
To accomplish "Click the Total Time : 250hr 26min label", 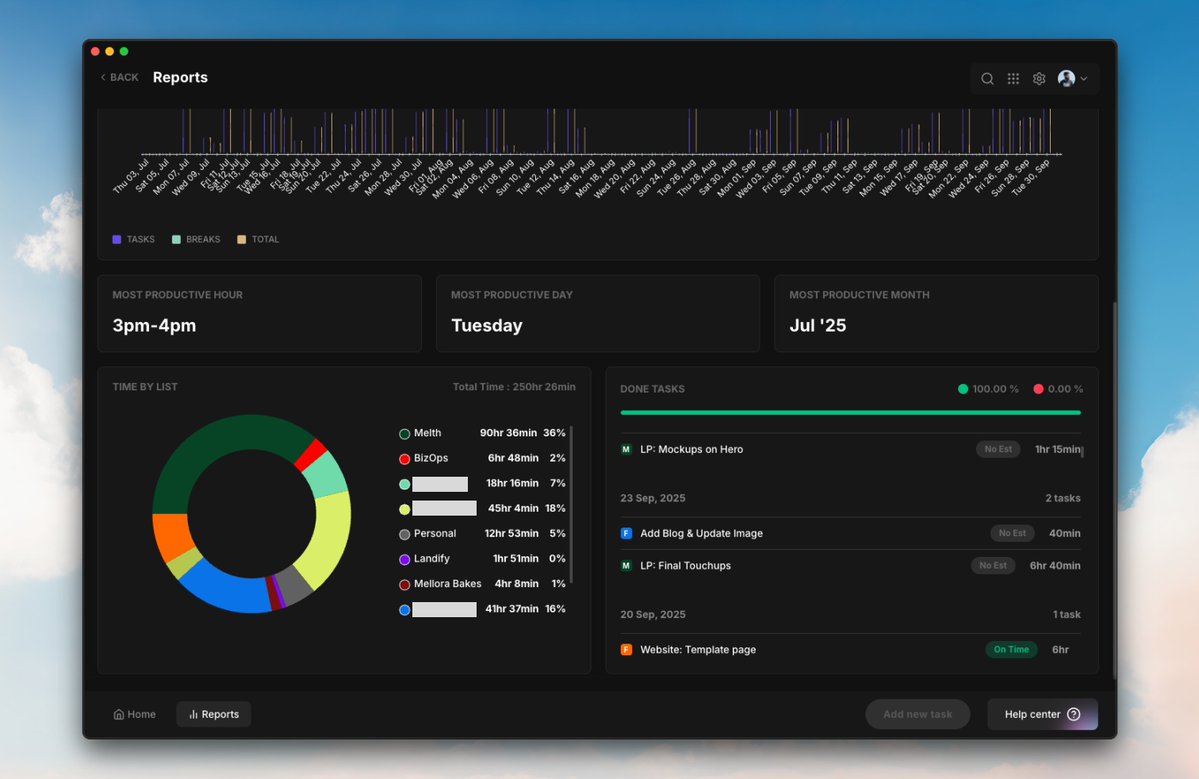I will [514, 387].
